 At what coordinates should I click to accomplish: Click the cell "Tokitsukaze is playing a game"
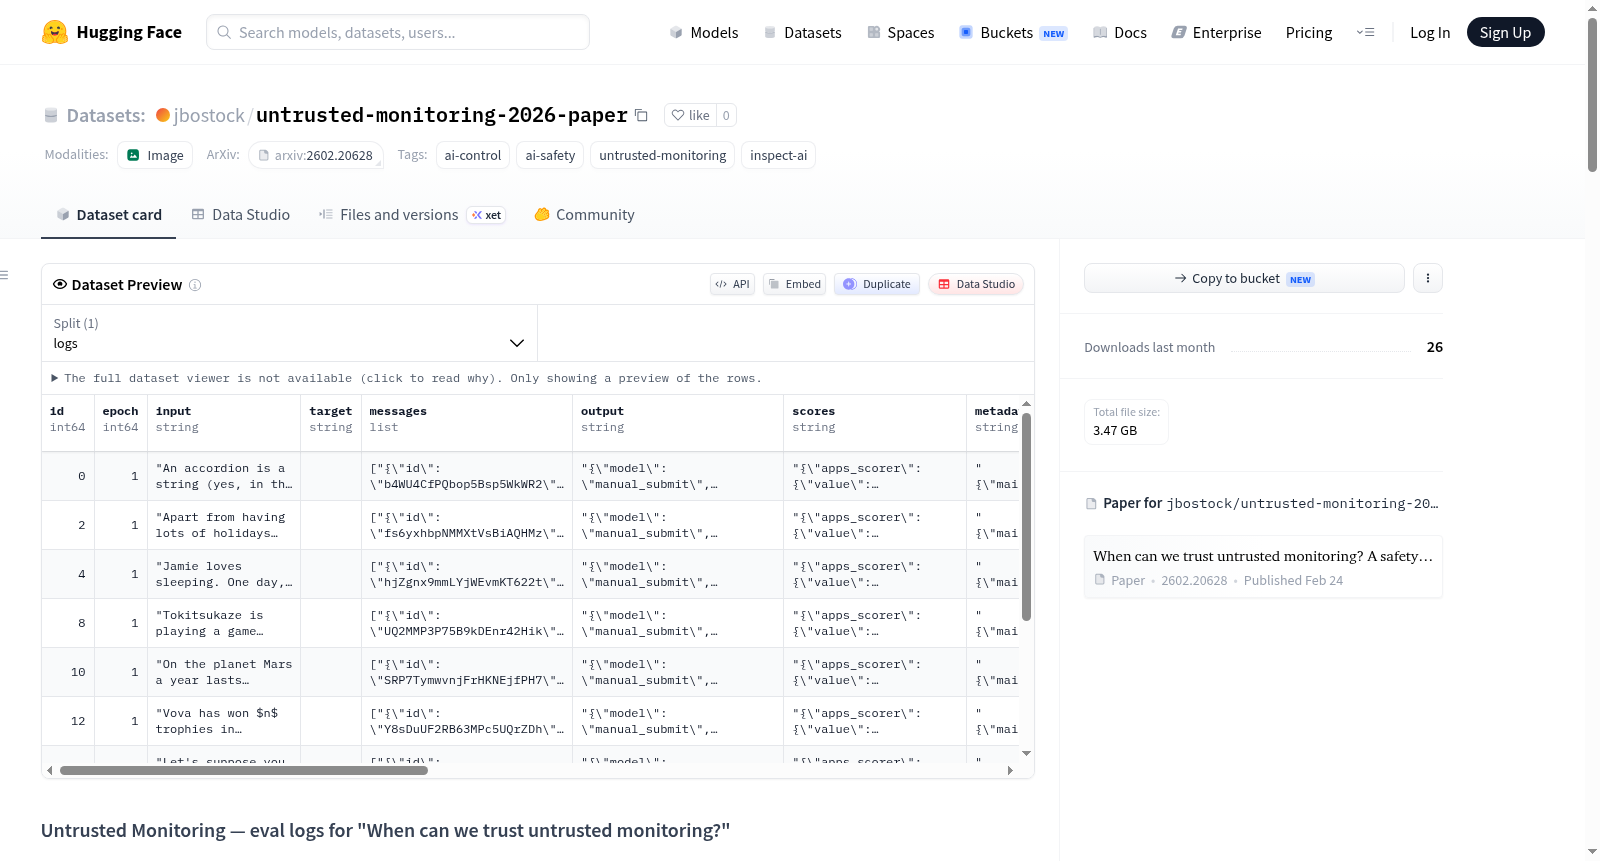[x=224, y=623]
